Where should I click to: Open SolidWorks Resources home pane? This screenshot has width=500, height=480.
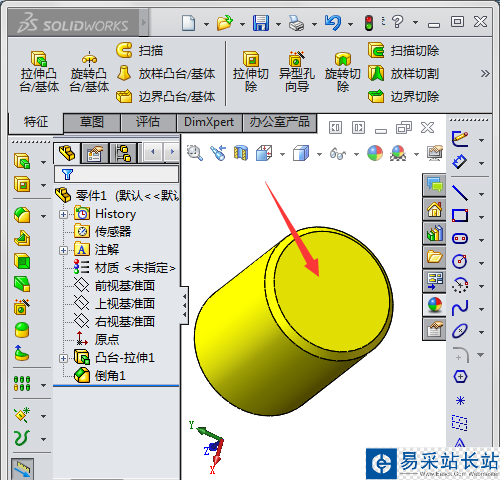coord(434,209)
